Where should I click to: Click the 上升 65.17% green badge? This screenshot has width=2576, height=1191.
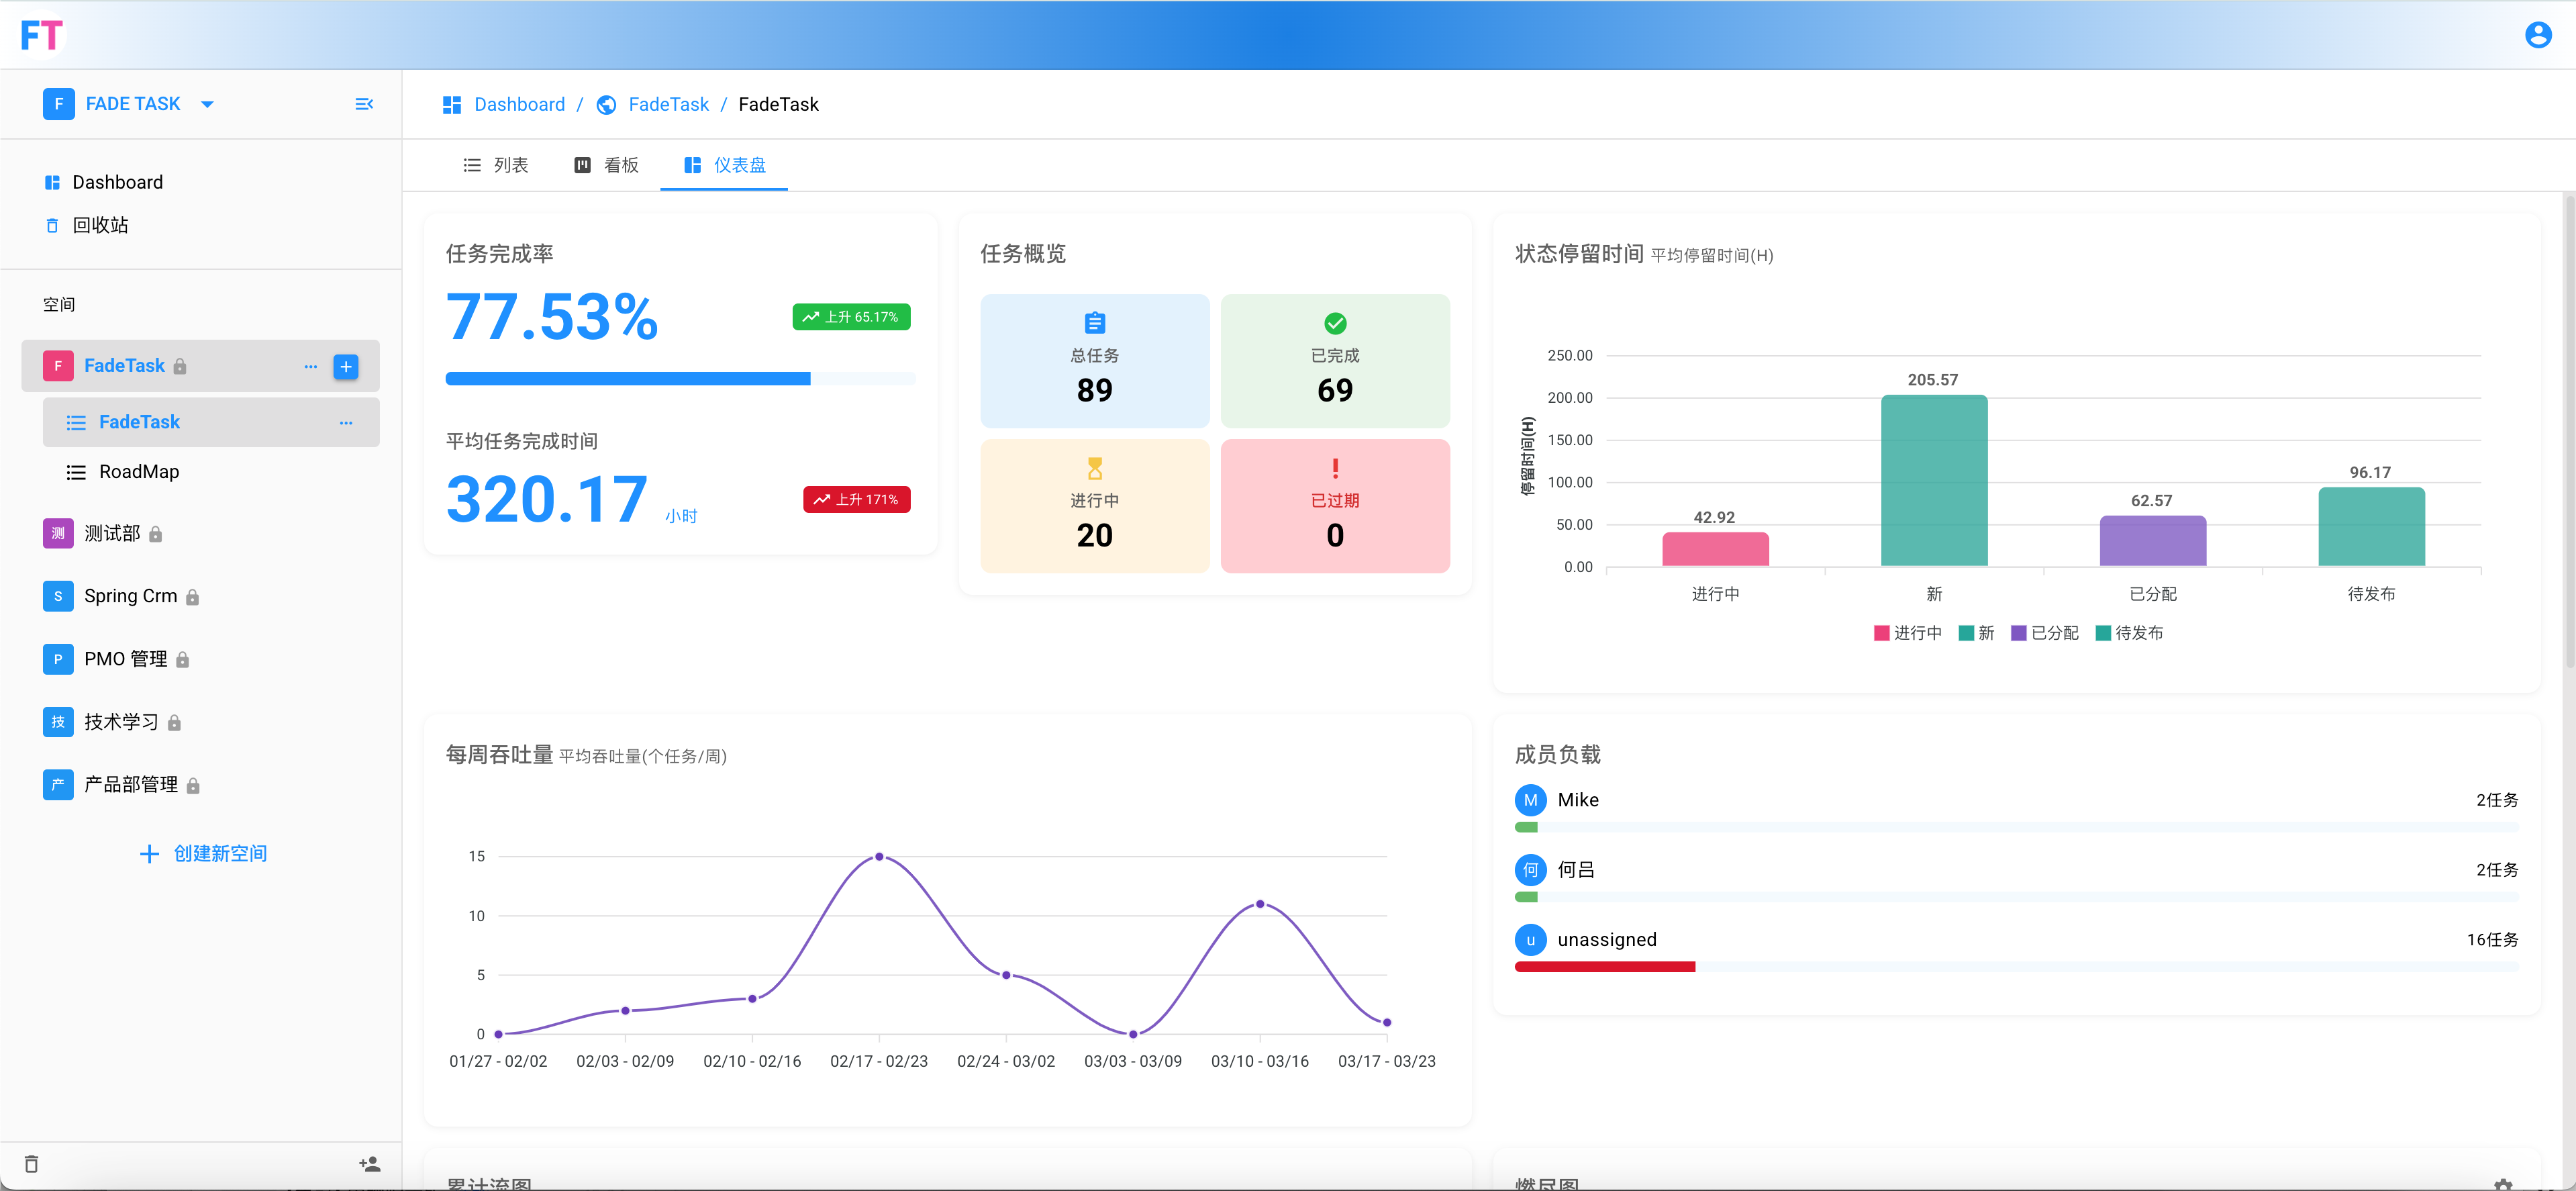pos(852,317)
